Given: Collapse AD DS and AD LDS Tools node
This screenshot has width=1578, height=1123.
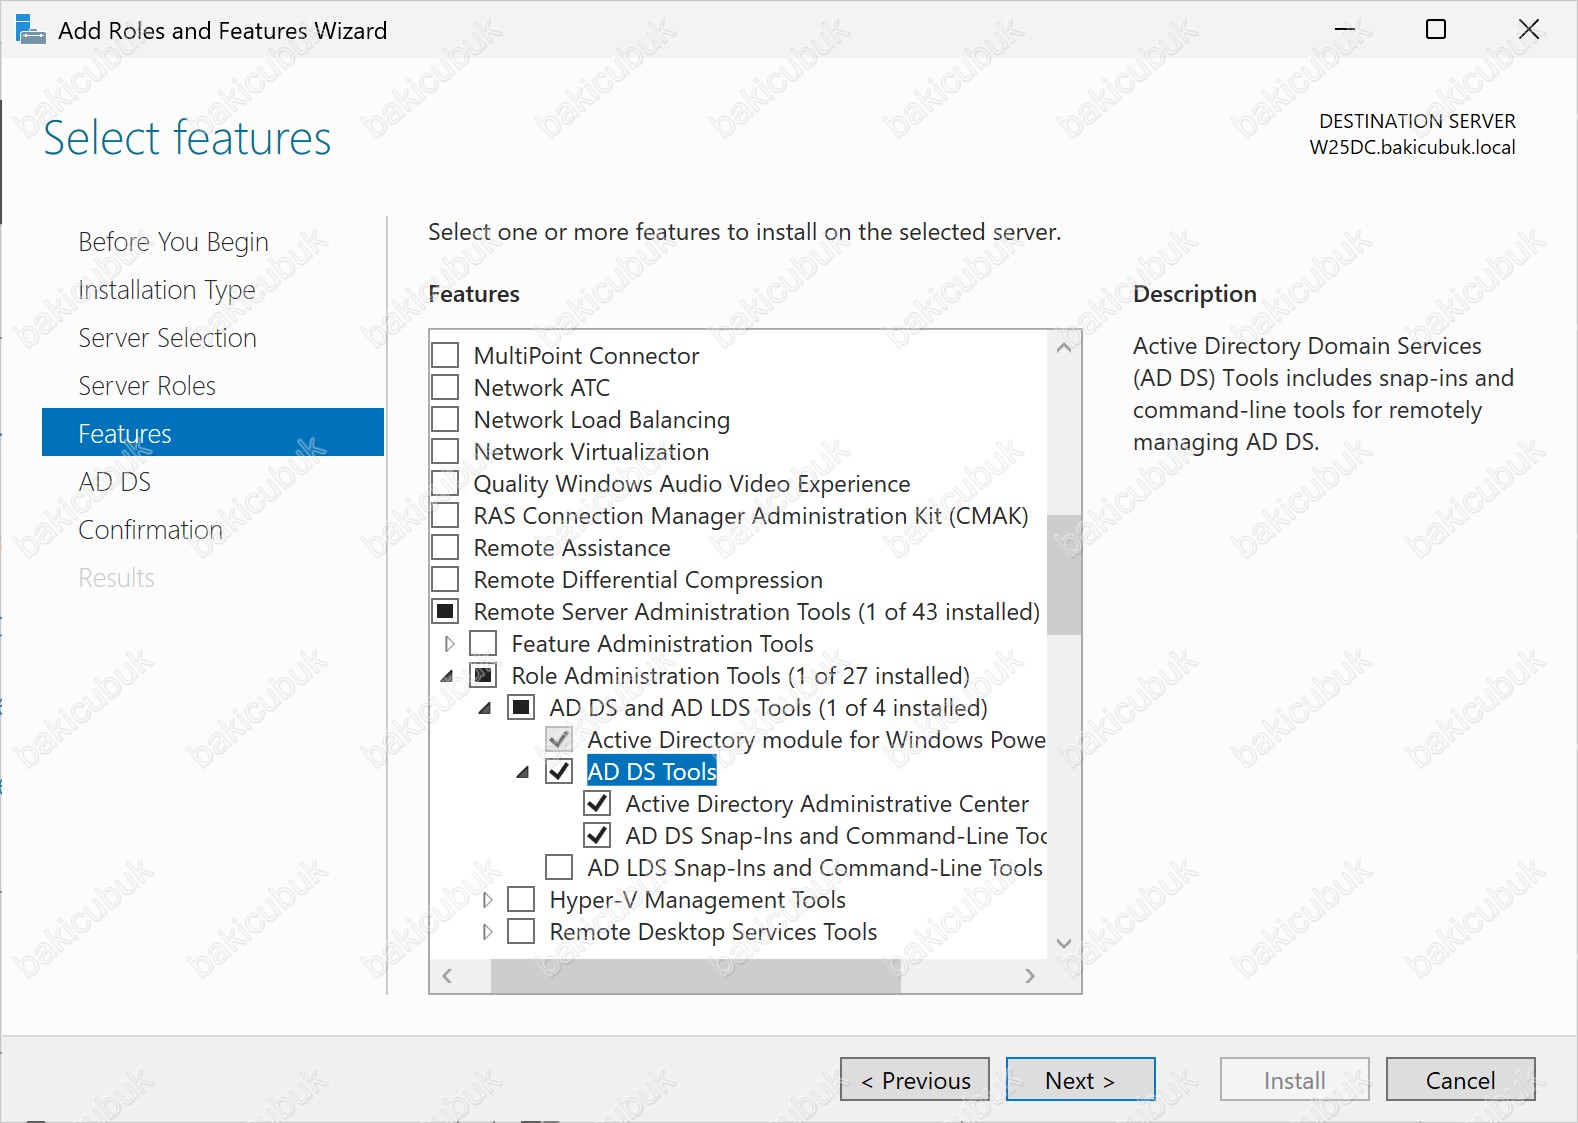Looking at the screenshot, I should 485,708.
